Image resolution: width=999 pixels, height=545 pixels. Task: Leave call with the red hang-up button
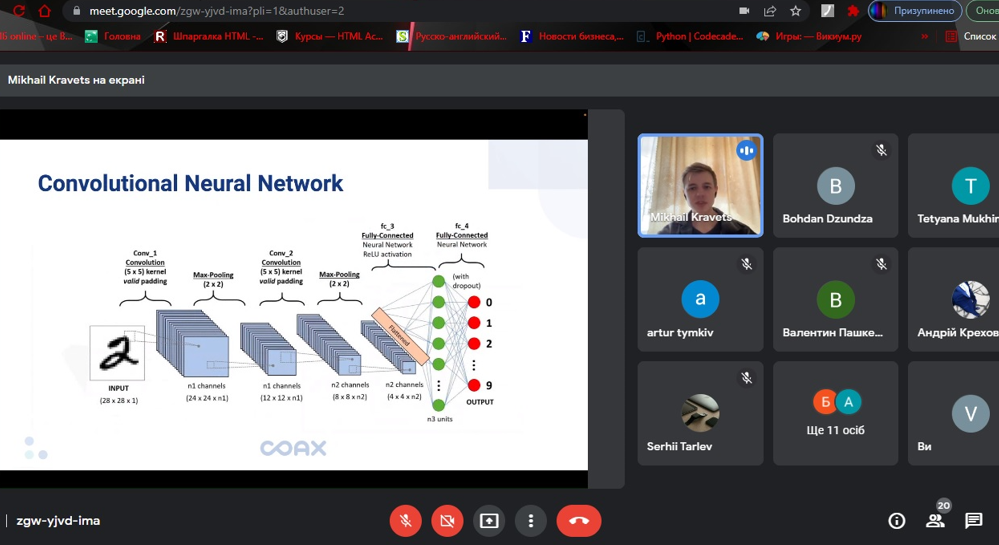pos(578,521)
